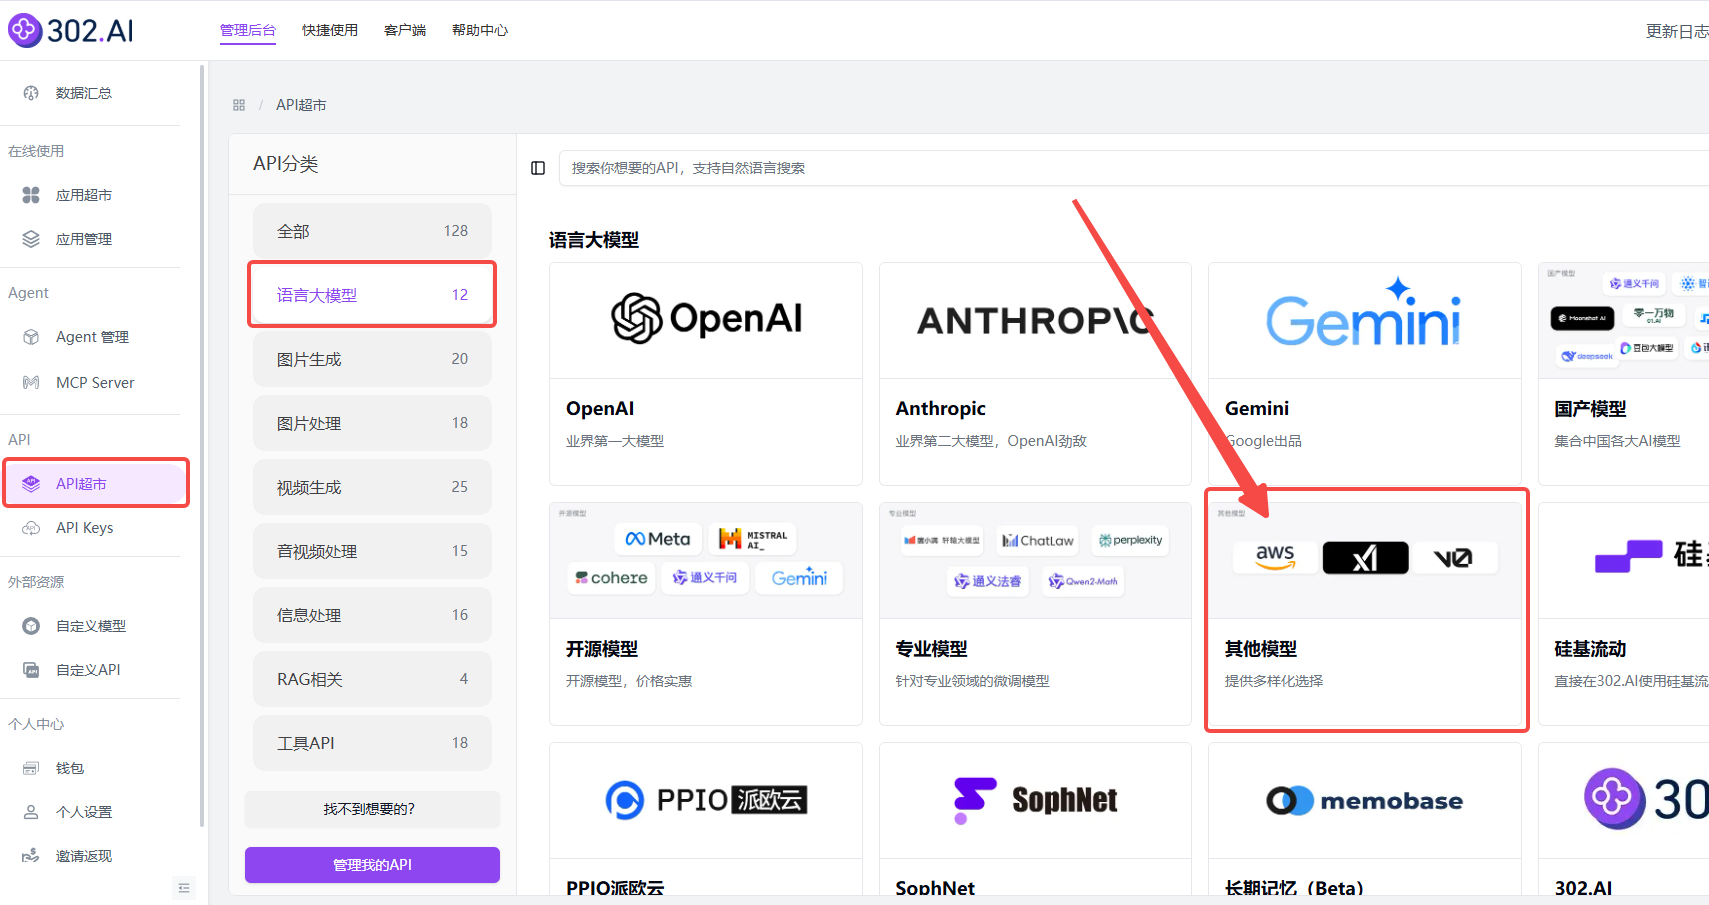The height and width of the screenshot is (905, 1709).
Task: Open the 国产模型 card
Action: (1624, 374)
